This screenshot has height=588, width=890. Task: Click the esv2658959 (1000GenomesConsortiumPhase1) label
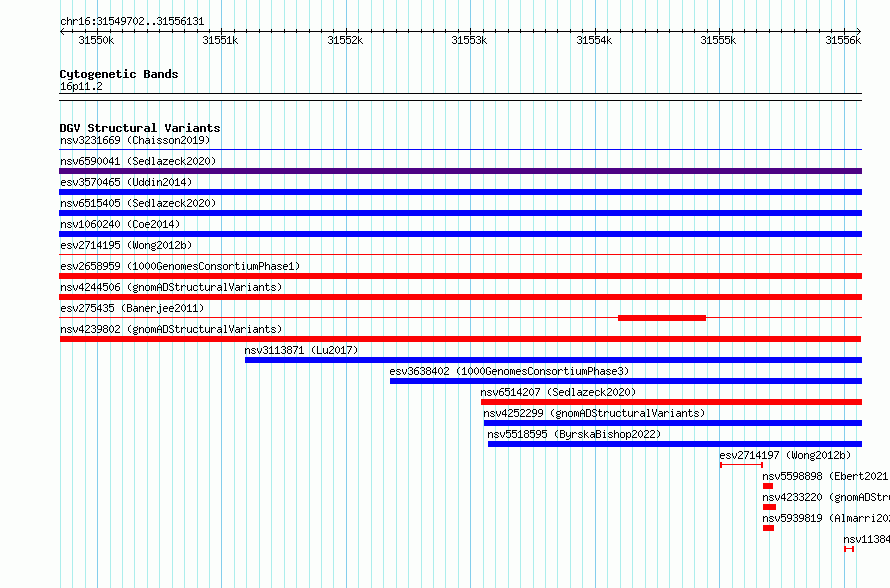(180, 266)
